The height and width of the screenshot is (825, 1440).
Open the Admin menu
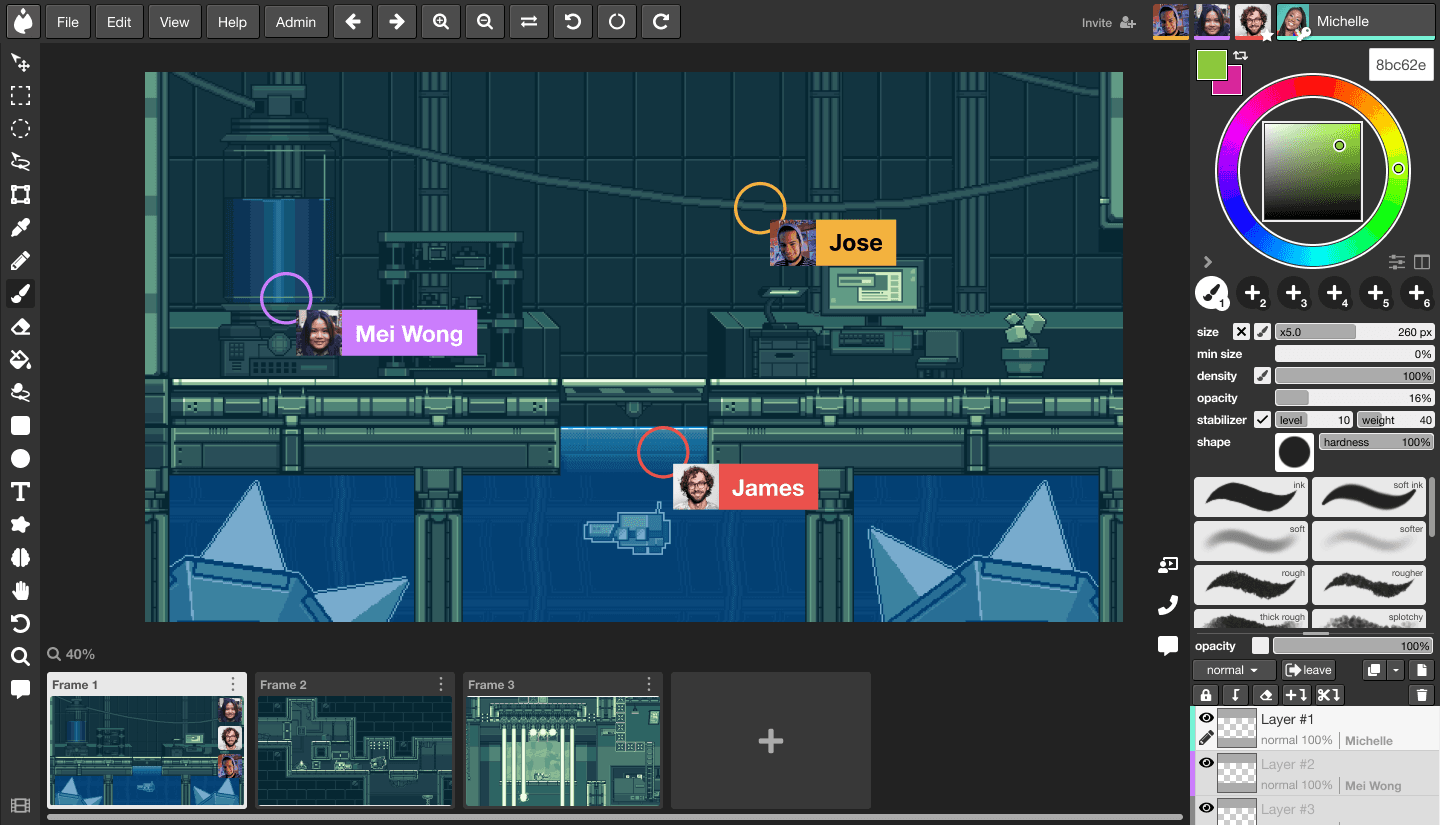point(296,22)
